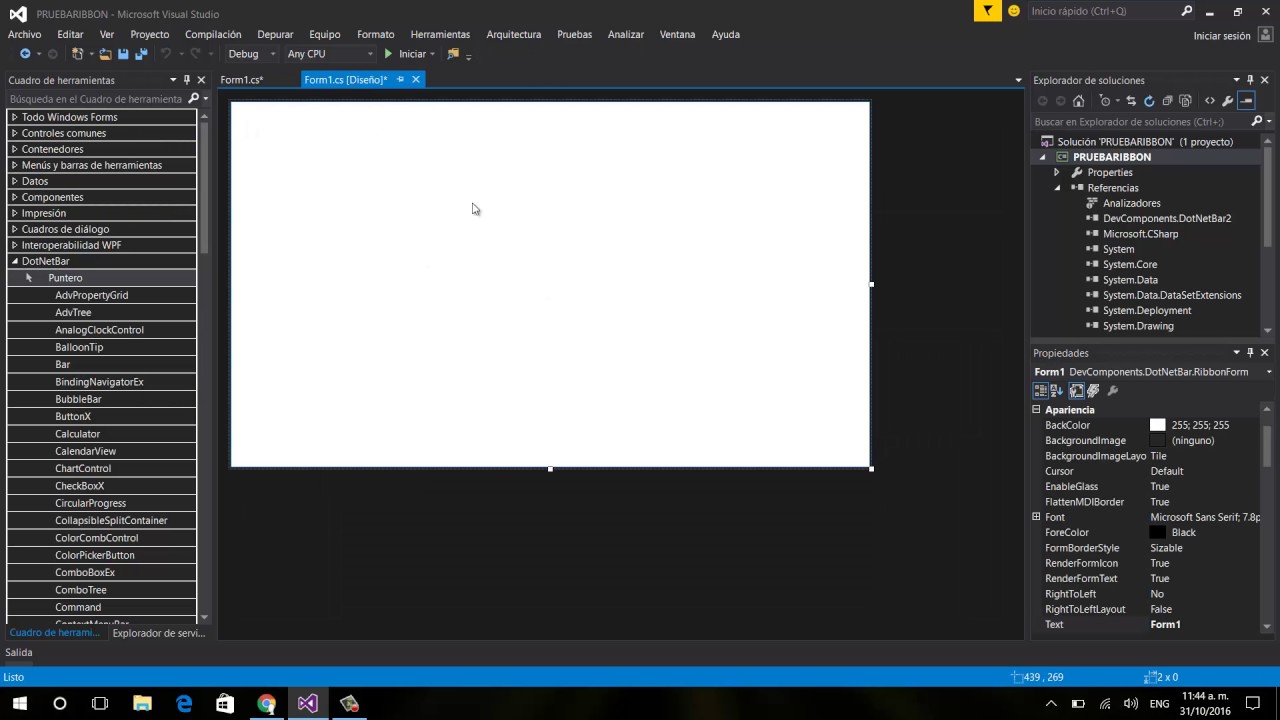Screen dimensions: 1280x720
Task: Collapse the Referencias node
Action: 1056,188
